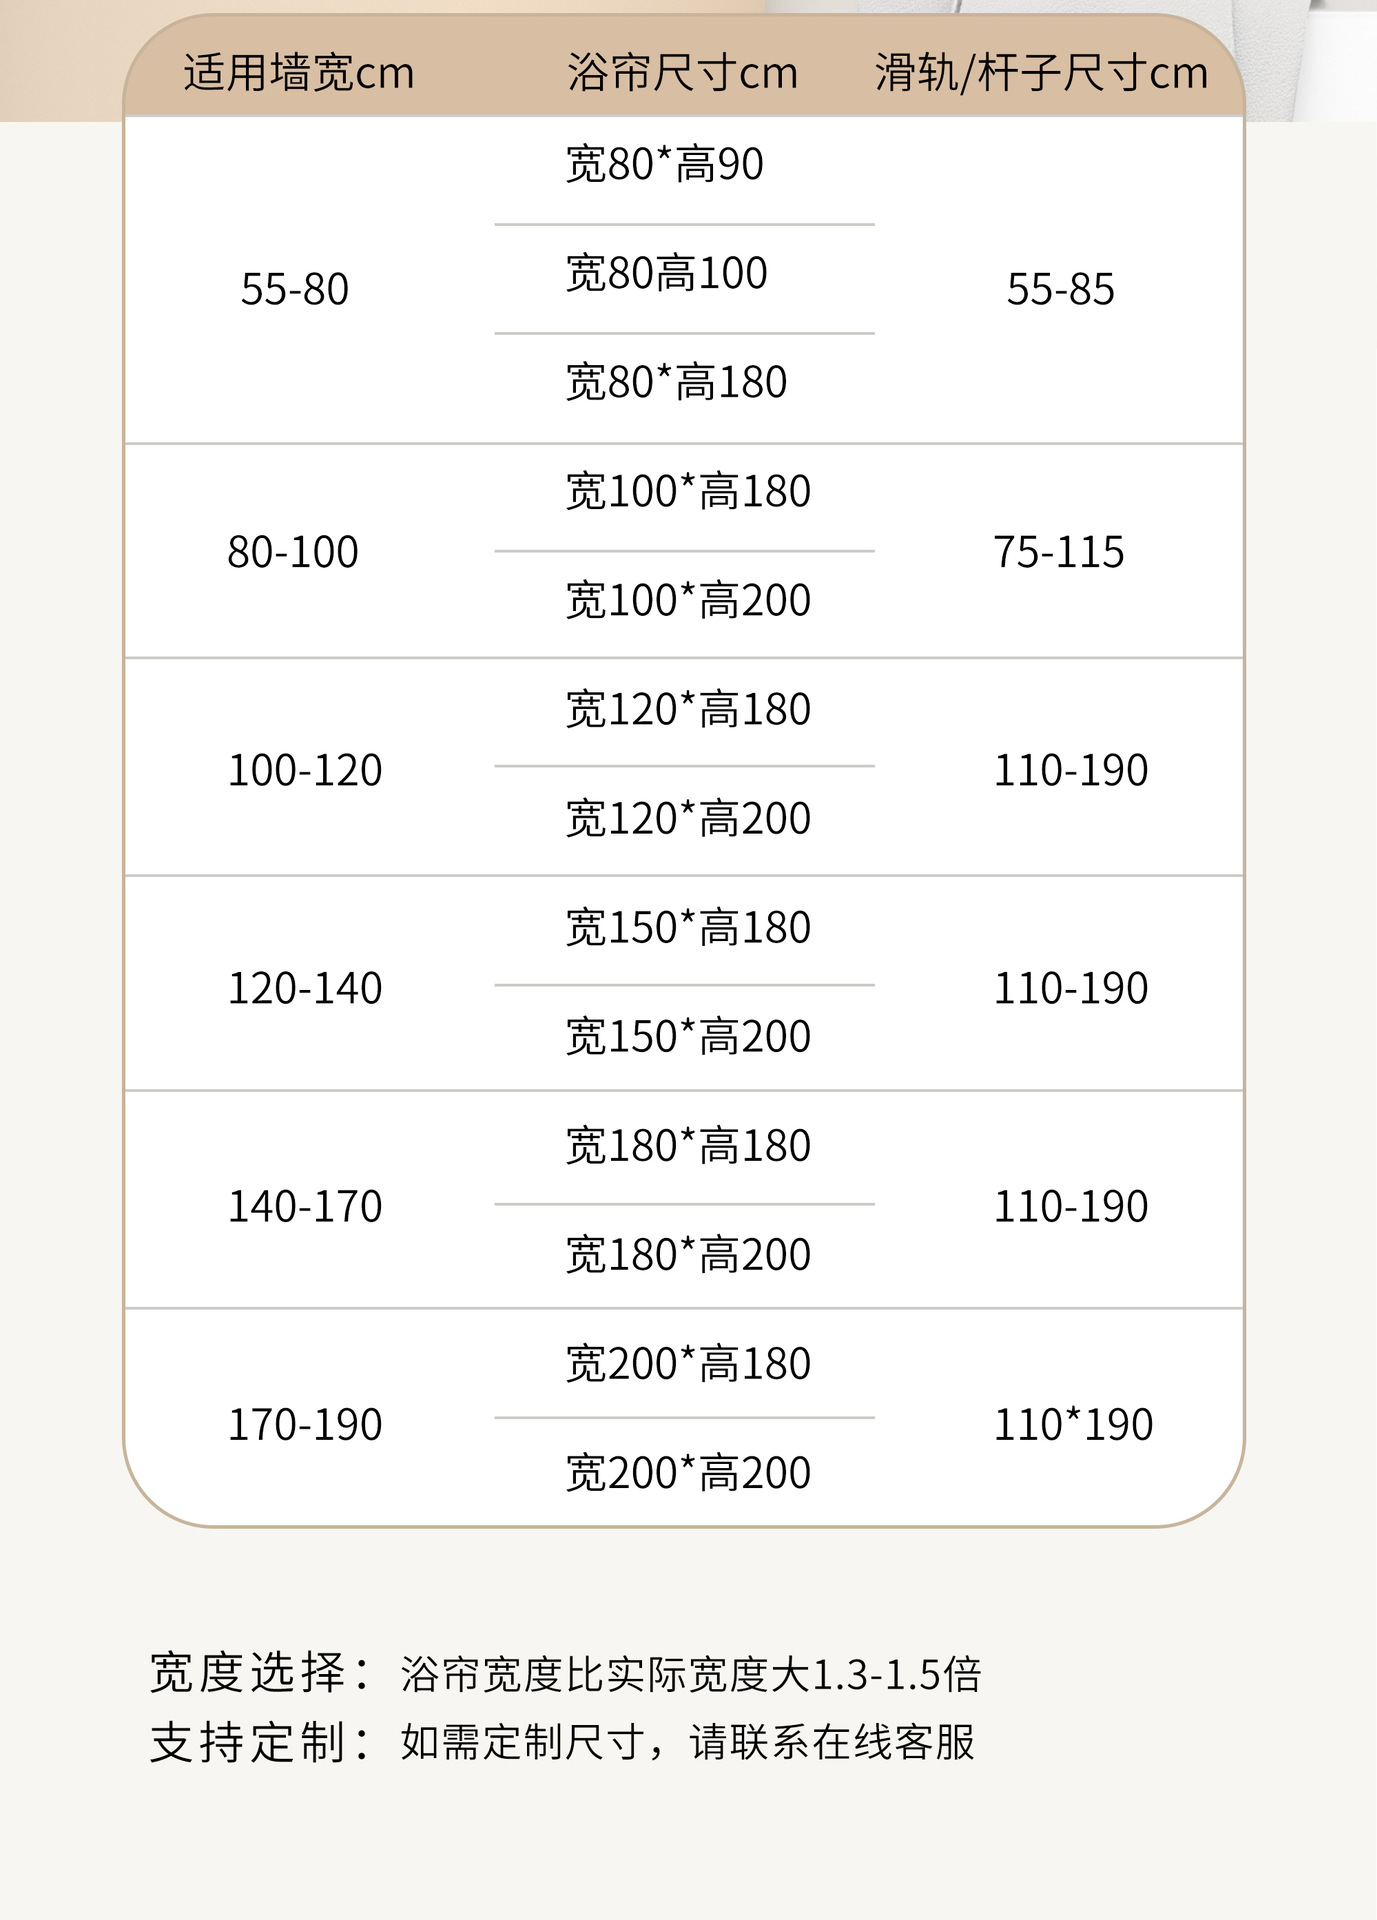Select the 55-80 wall width cell
1377x1920 pixels.
click(294, 290)
